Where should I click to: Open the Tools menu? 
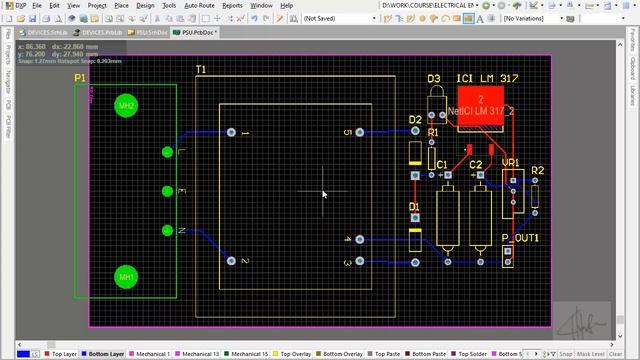tap(169, 6)
